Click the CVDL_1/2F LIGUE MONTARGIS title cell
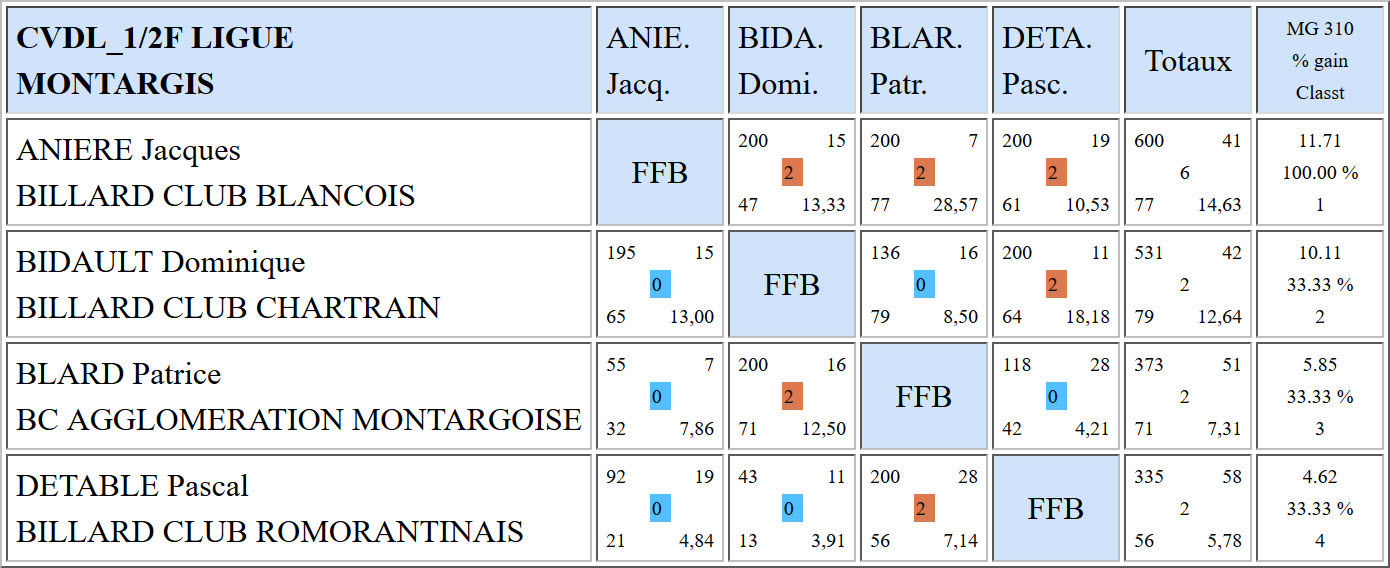The image size is (1390, 568). (155, 61)
